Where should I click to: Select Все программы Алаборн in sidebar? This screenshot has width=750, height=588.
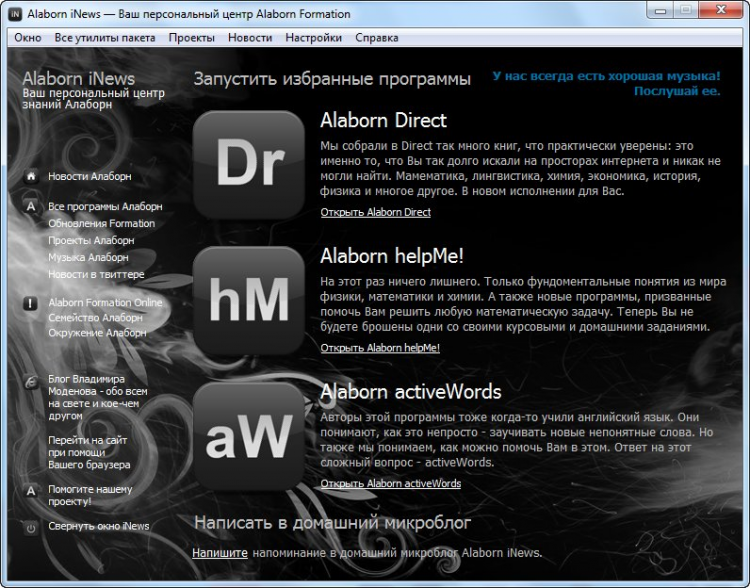[x=105, y=207]
